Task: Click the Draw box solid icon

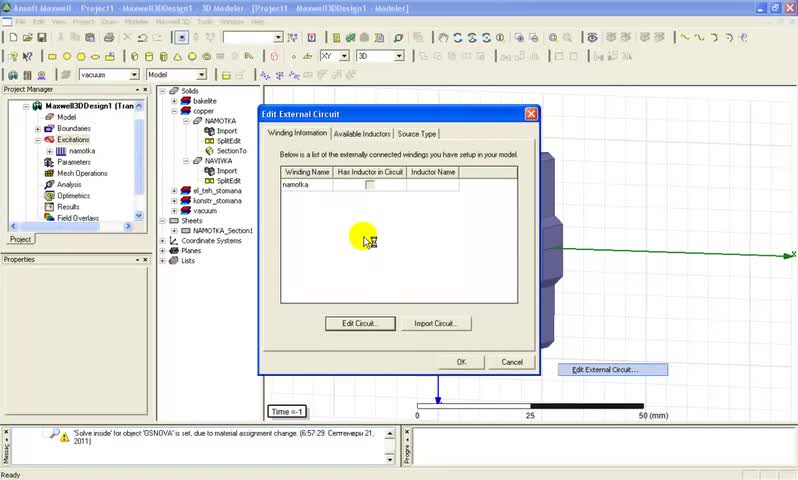Action: [x=134, y=57]
